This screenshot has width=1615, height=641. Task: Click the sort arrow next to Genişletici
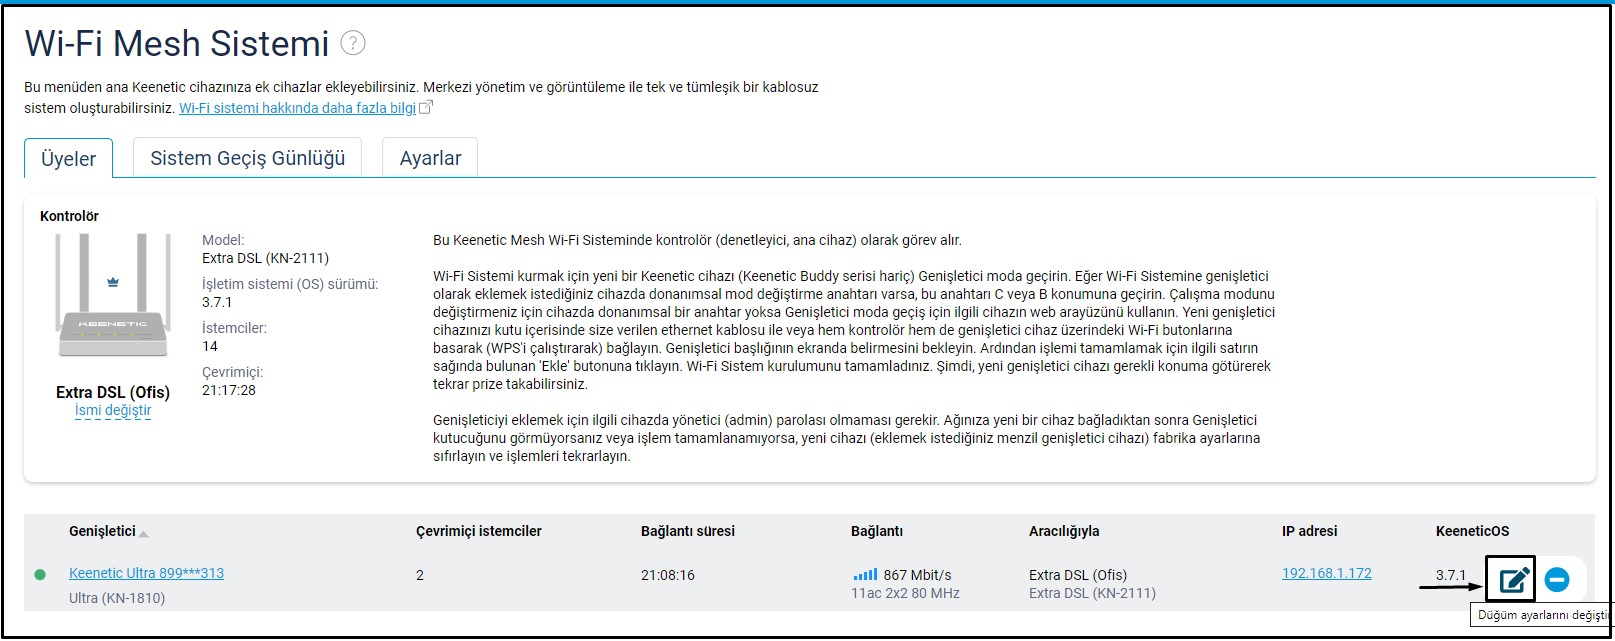pyautogui.click(x=144, y=534)
